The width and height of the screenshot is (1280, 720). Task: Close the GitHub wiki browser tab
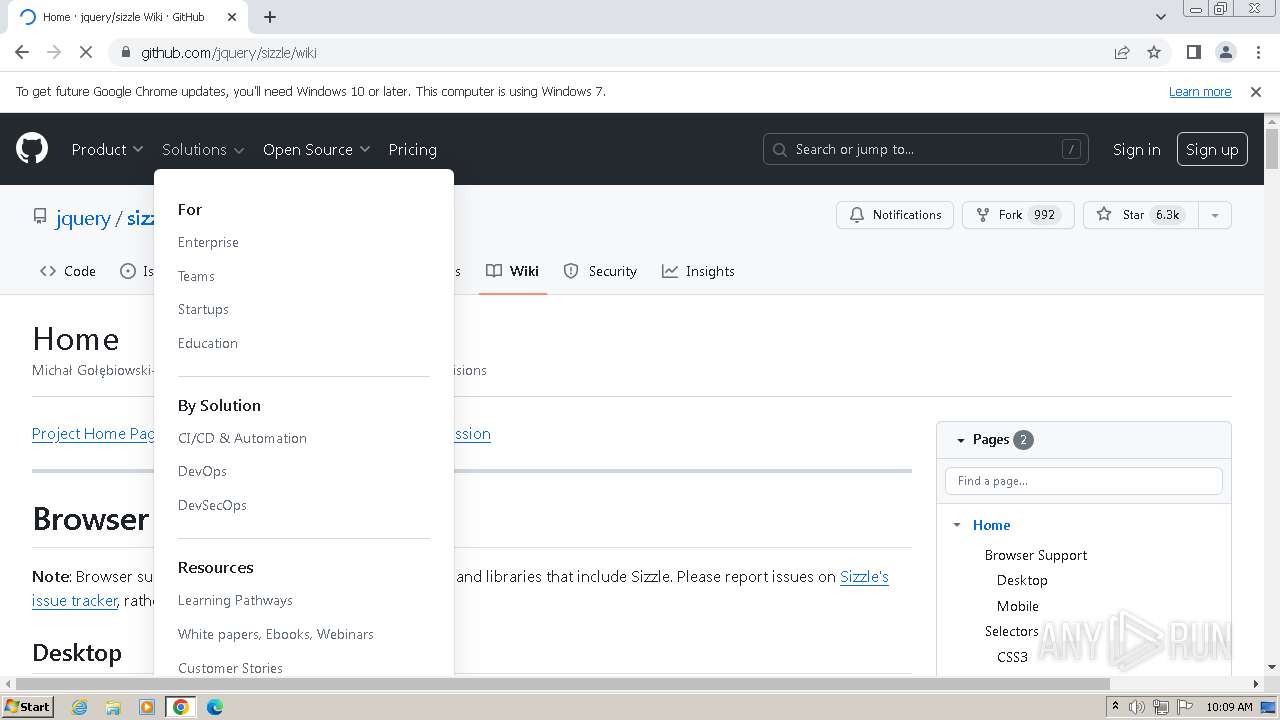tap(232, 17)
